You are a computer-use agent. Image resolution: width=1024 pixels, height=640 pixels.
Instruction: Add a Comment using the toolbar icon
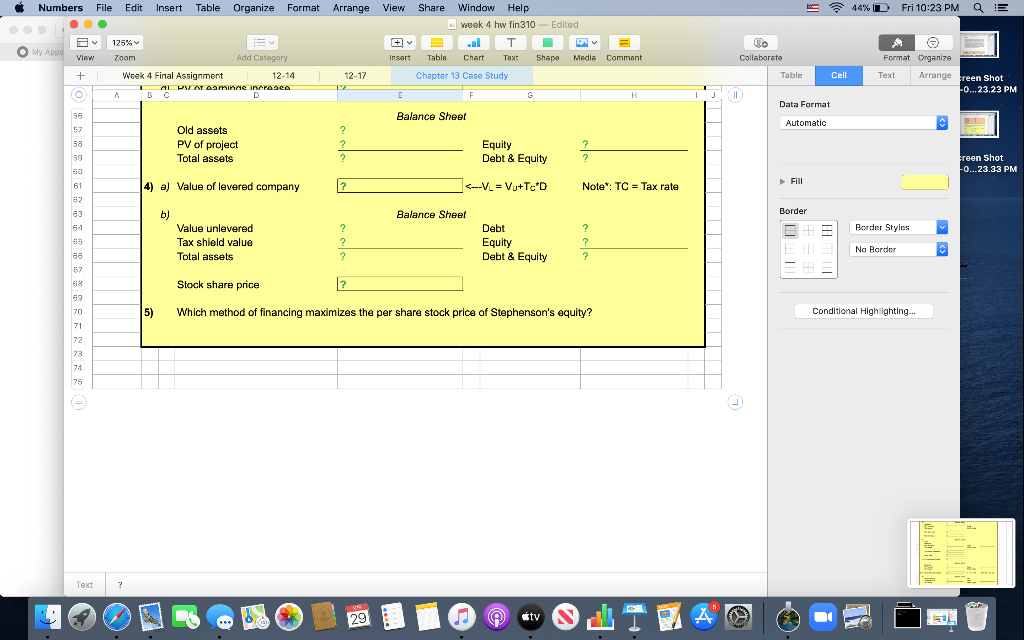(x=623, y=44)
